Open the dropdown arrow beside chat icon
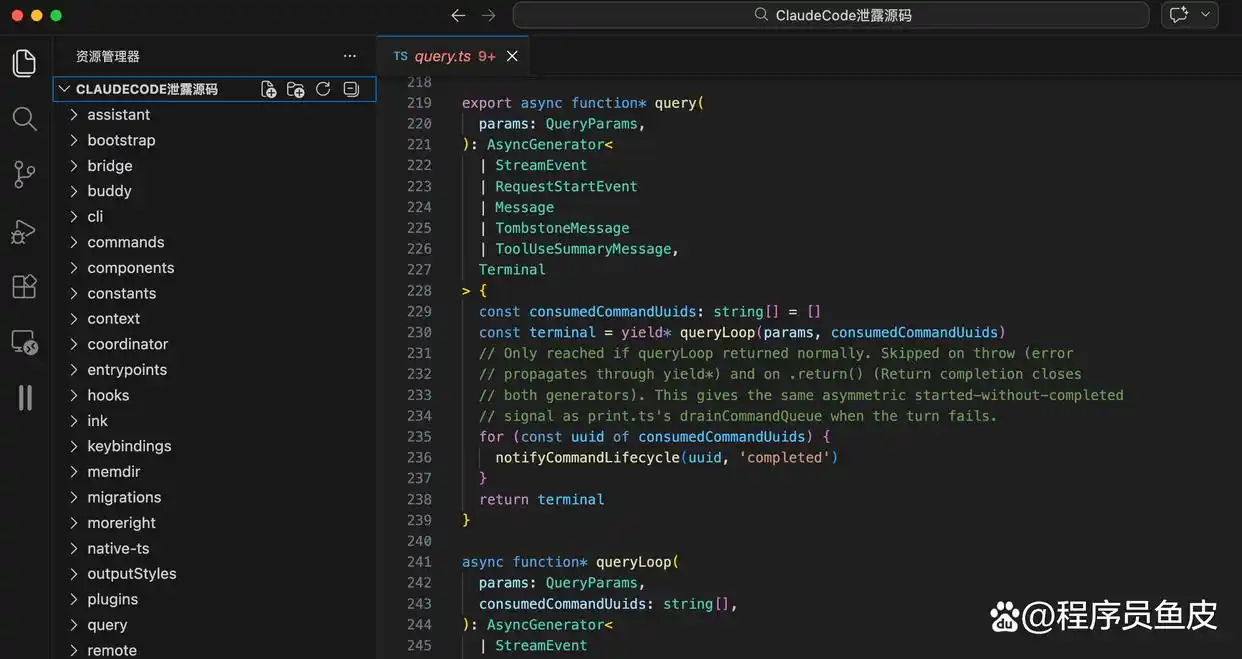The image size is (1242, 659). tap(1205, 15)
